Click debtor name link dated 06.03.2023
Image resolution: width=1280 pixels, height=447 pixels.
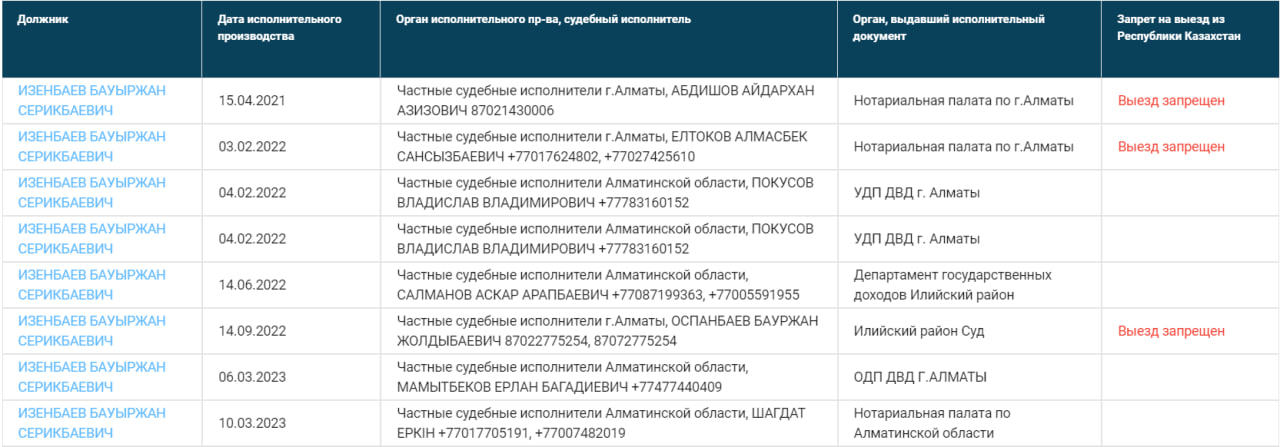point(92,376)
